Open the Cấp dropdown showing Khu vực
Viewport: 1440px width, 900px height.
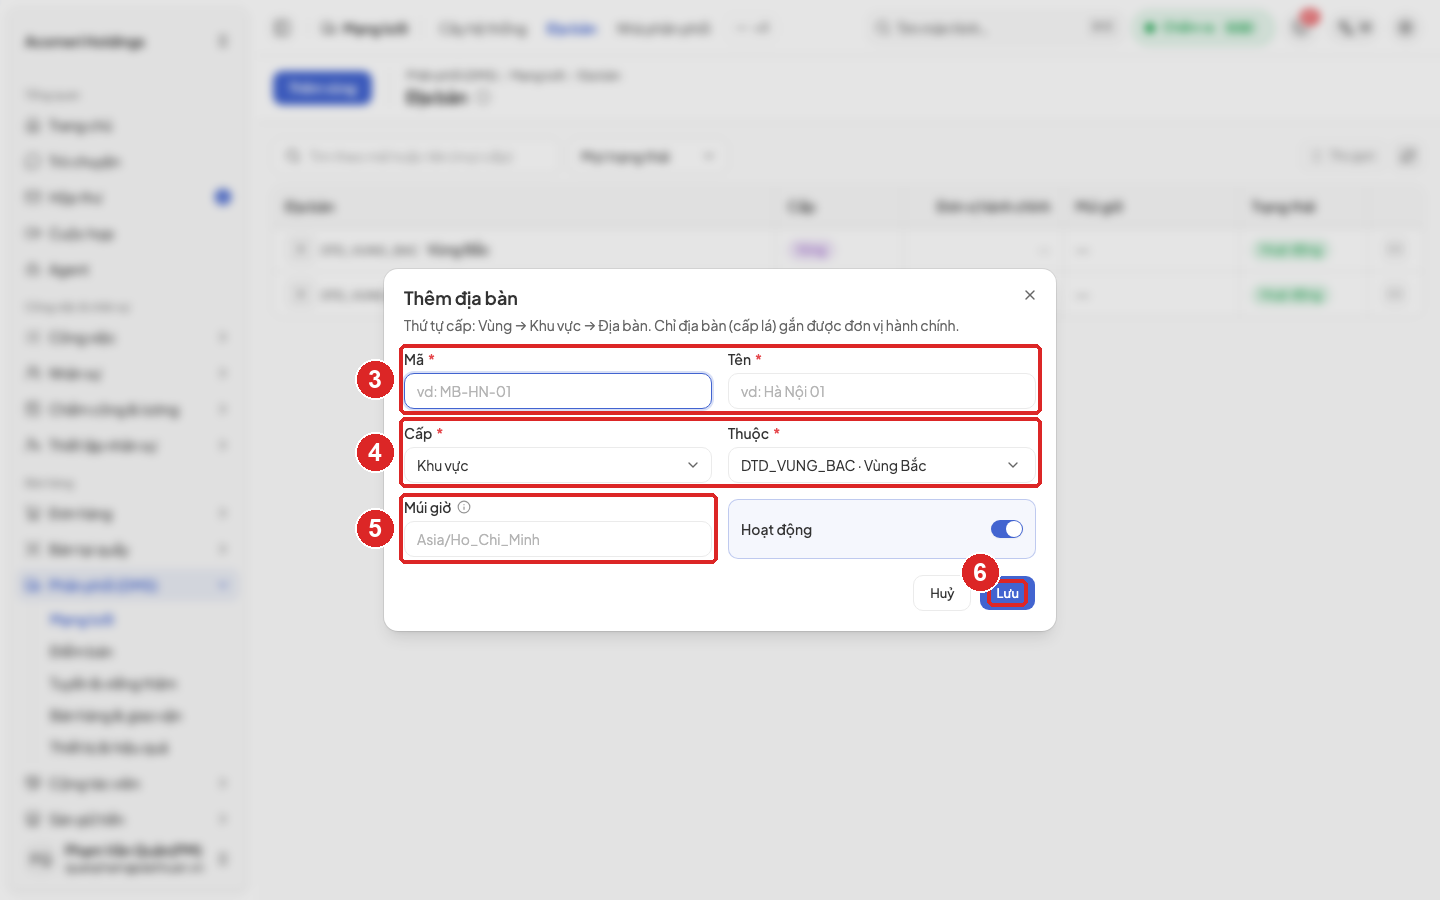pyautogui.click(x=558, y=465)
